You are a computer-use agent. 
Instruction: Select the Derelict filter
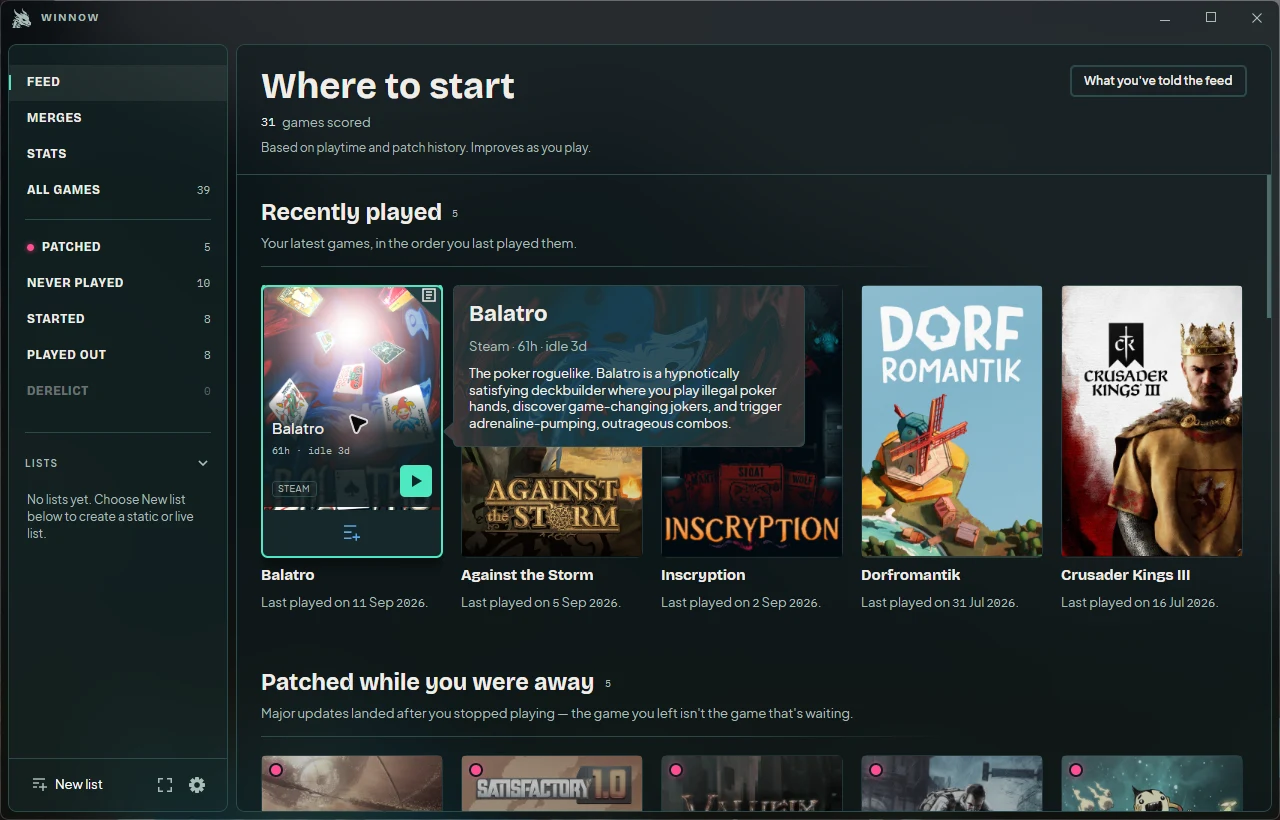[x=118, y=391]
